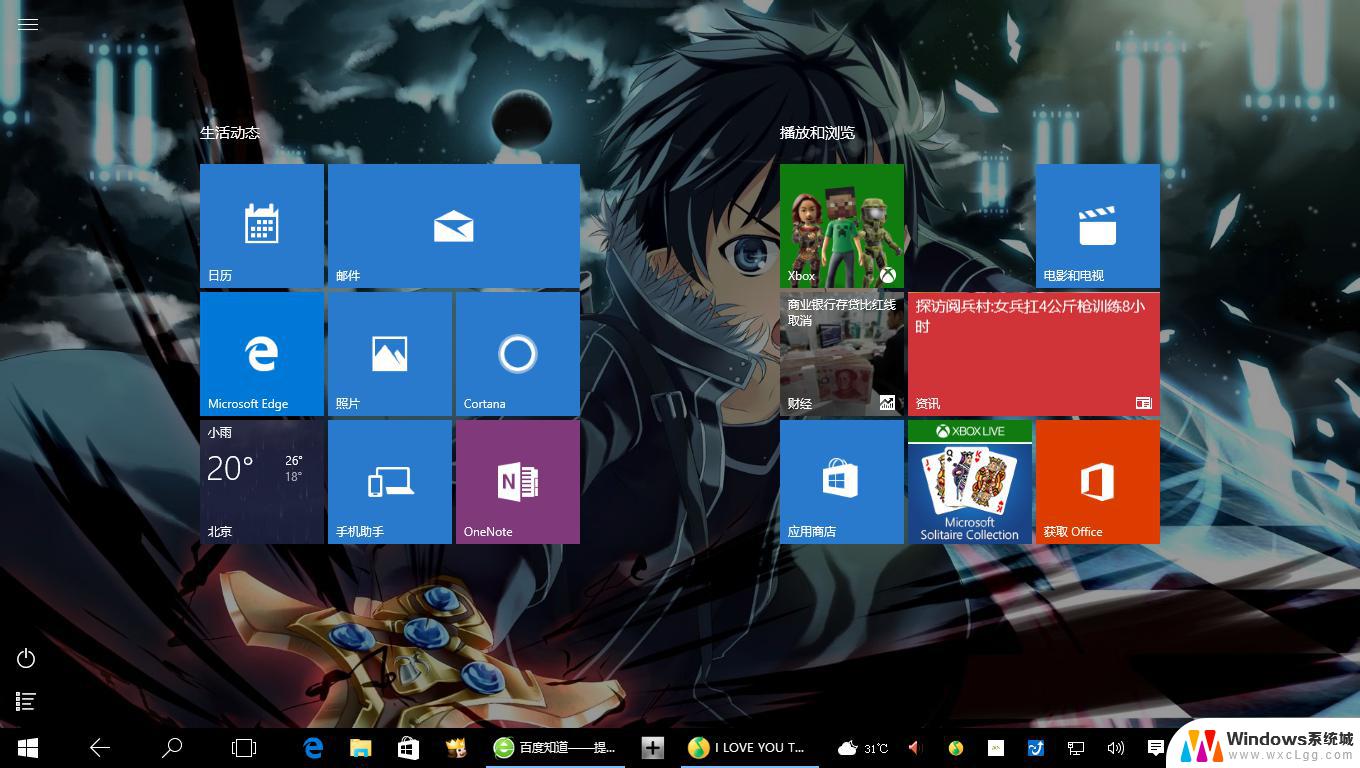Click the taskbar back arrow

pyautogui.click(x=100, y=747)
